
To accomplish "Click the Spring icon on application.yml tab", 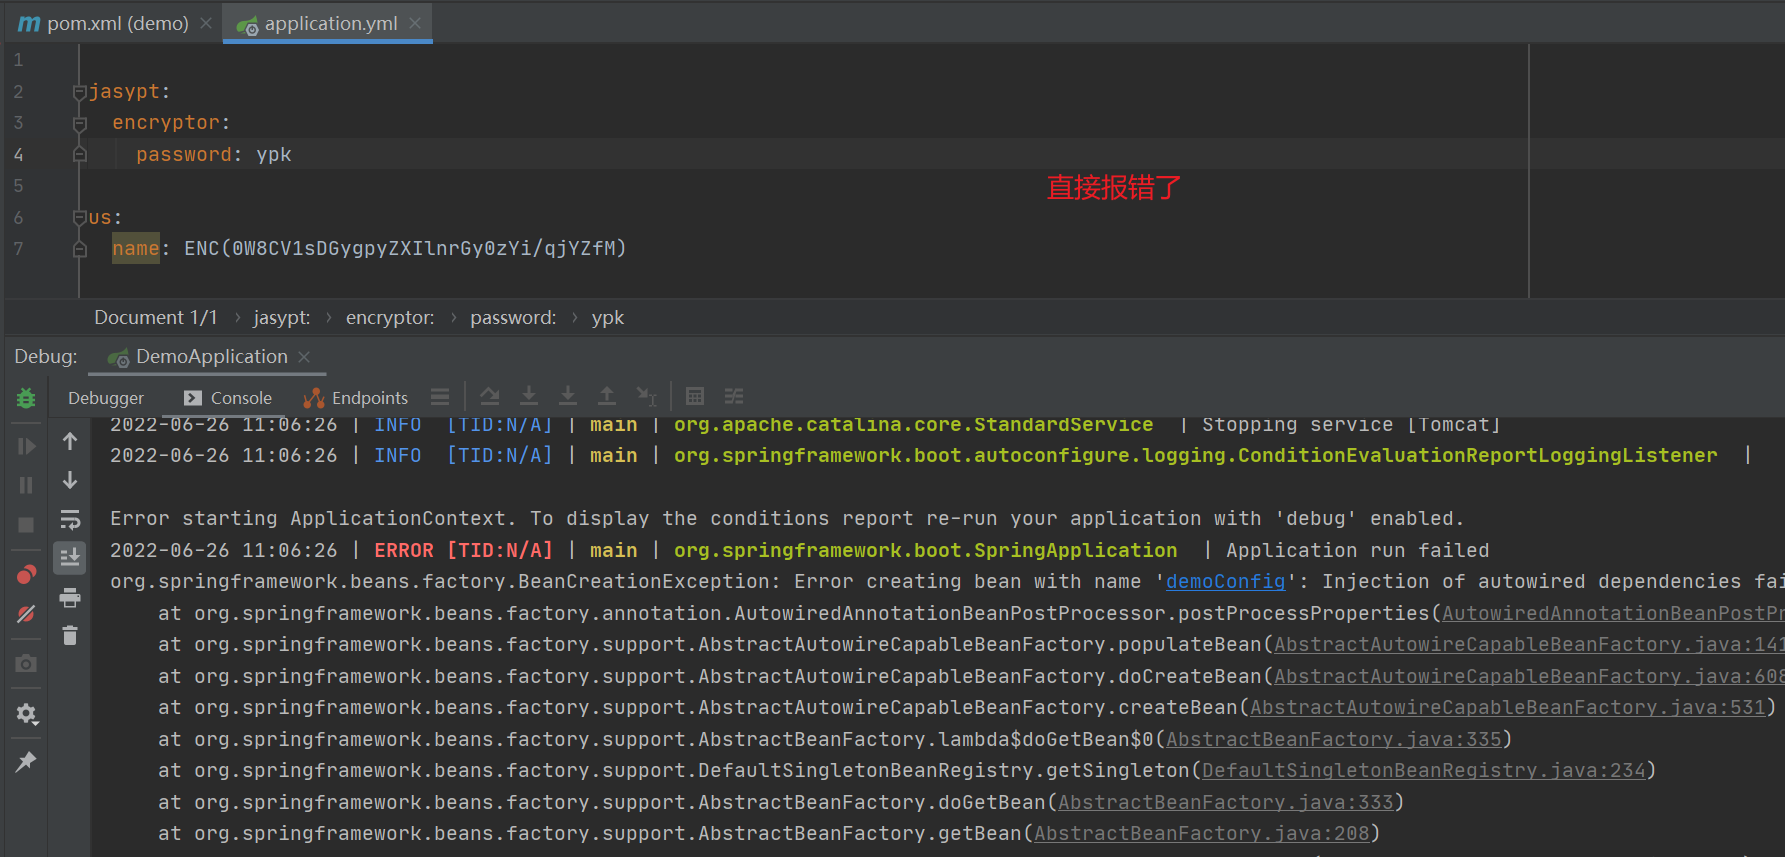I will click(247, 25).
